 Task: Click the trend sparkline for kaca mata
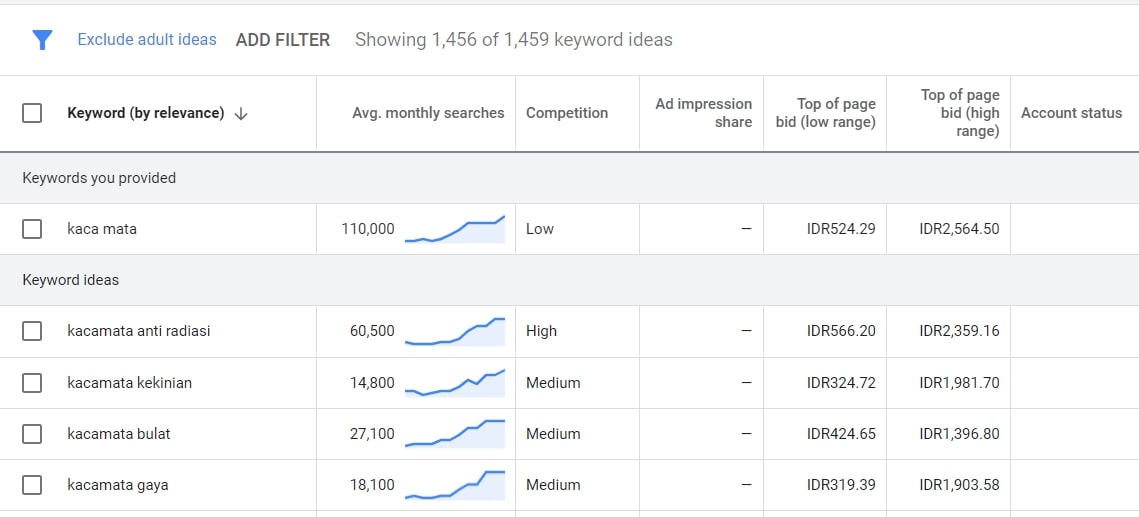pyautogui.click(x=455, y=229)
